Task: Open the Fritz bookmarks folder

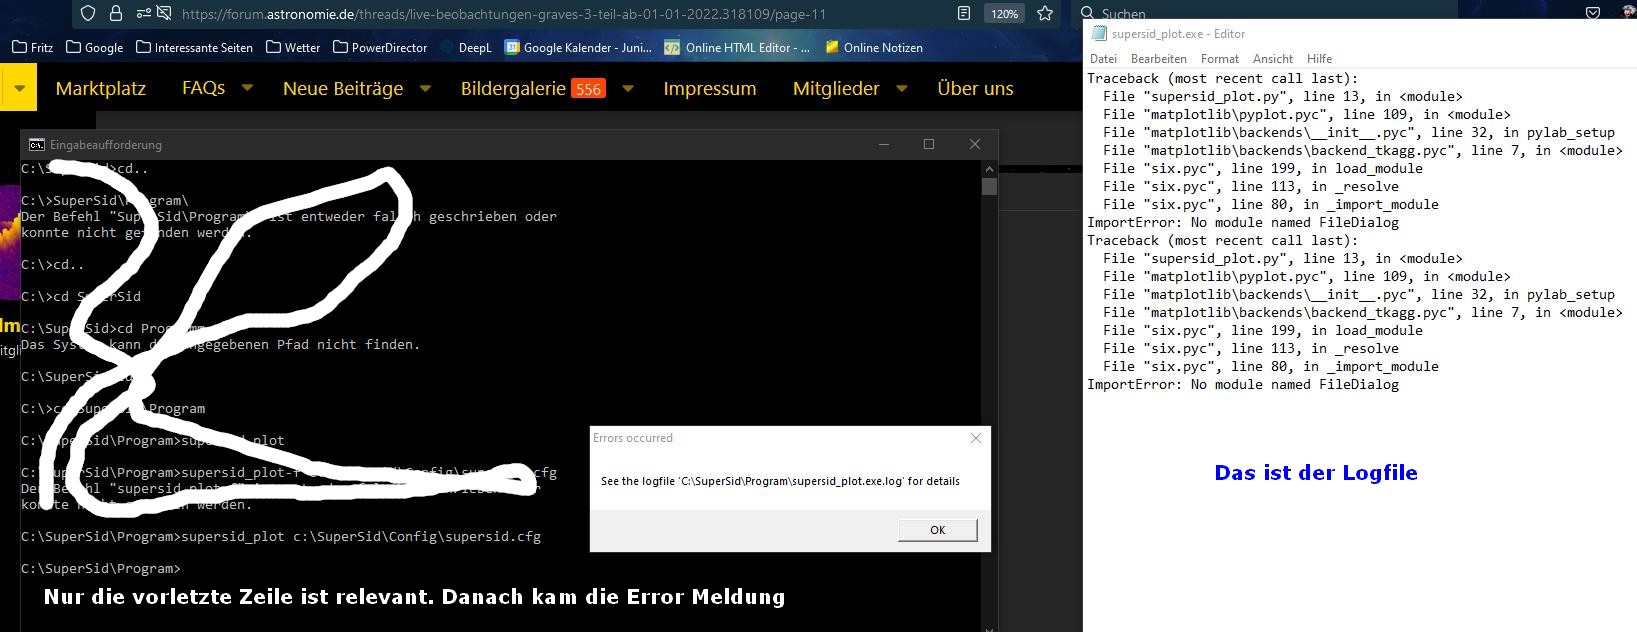Action: point(32,47)
